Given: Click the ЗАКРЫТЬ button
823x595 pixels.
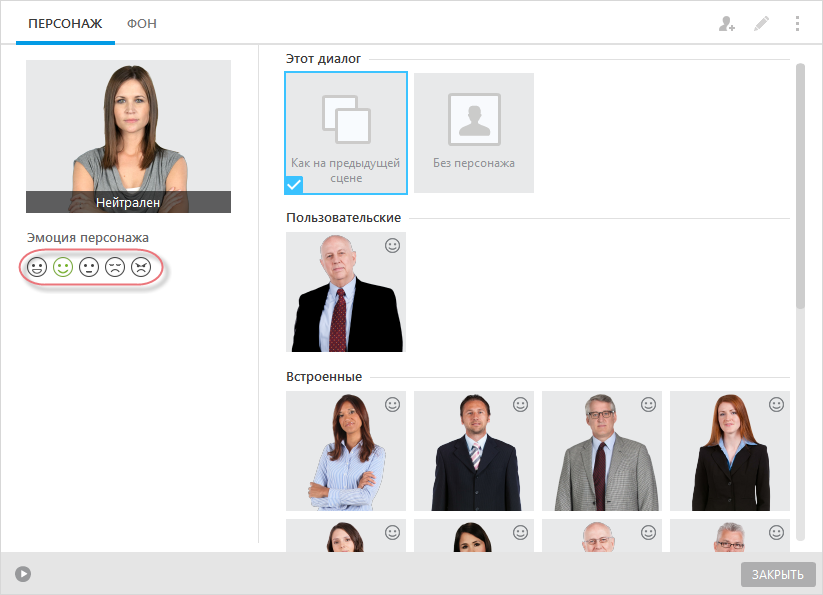Looking at the screenshot, I should [x=778, y=575].
